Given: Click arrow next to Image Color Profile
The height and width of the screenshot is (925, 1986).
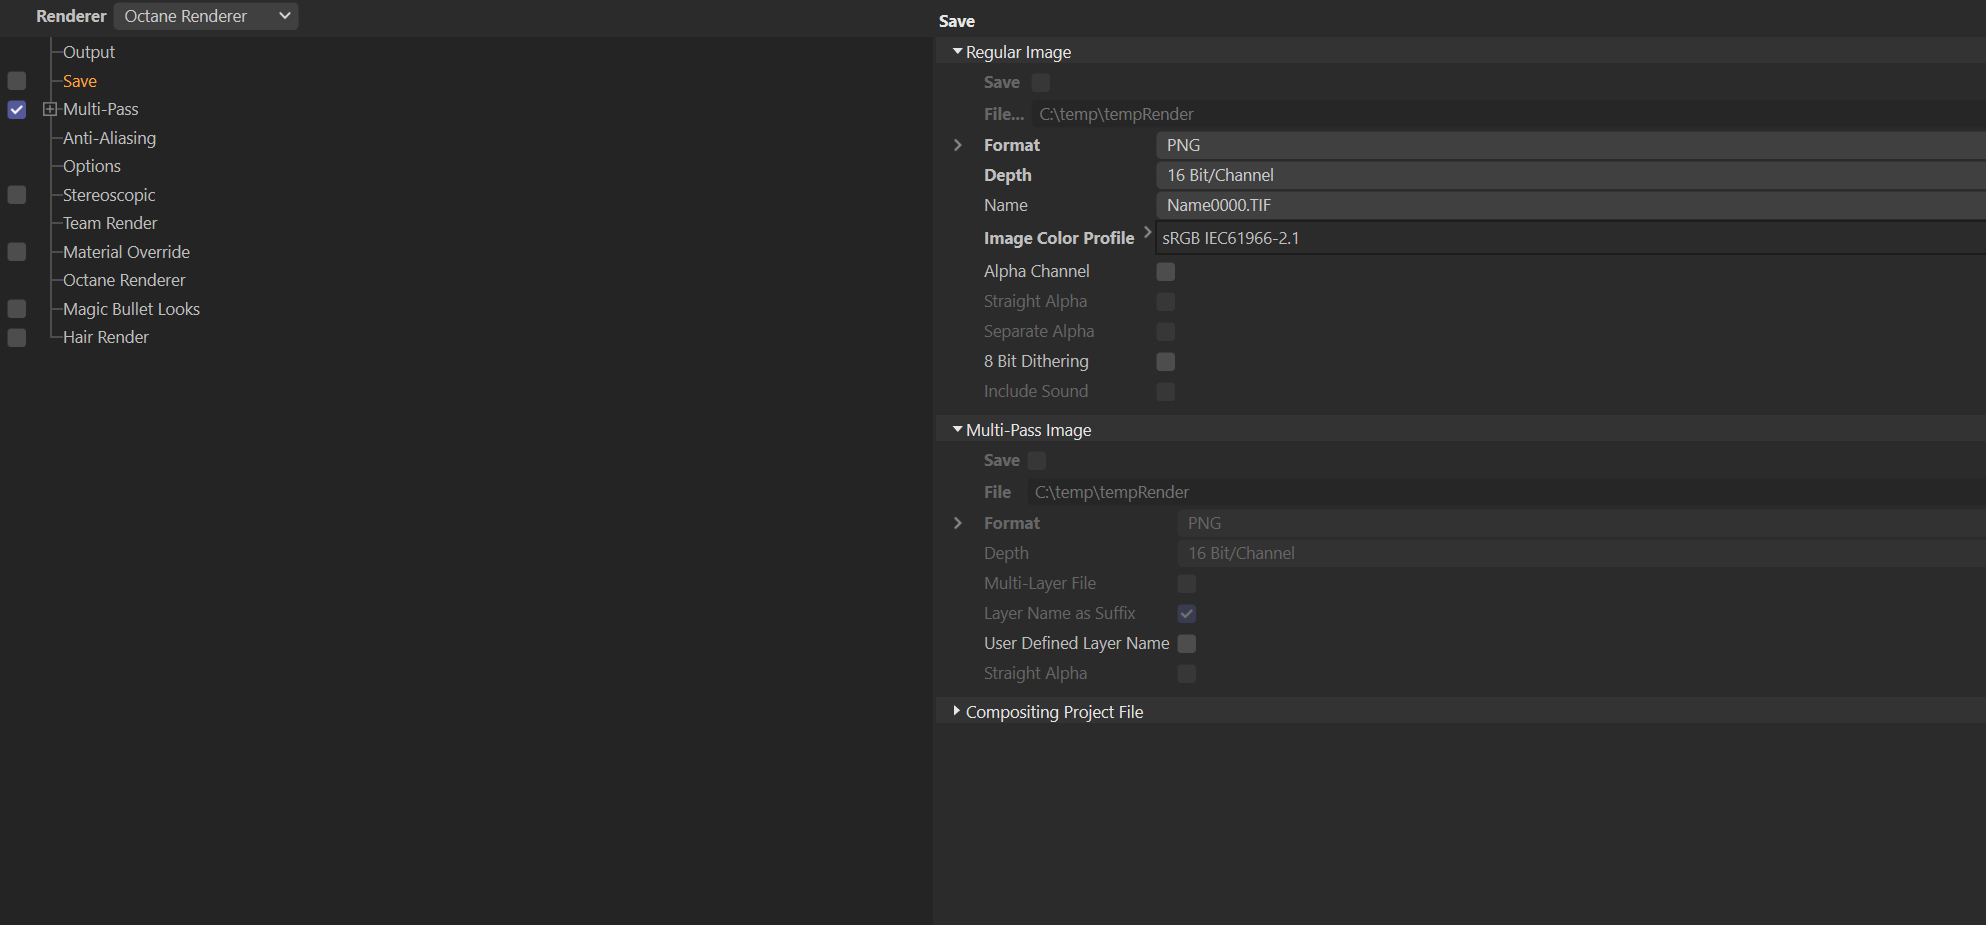Looking at the screenshot, I should click(1147, 232).
